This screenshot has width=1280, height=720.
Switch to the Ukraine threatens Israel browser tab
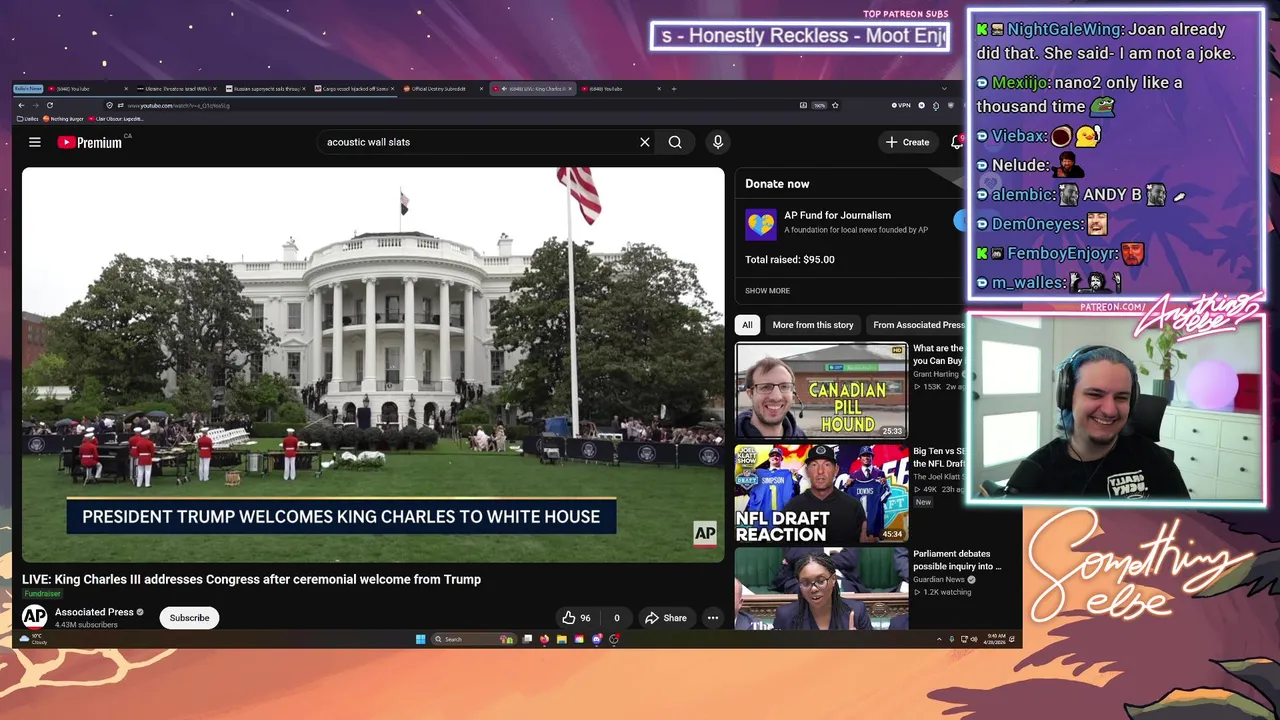[x=176, y=89]
